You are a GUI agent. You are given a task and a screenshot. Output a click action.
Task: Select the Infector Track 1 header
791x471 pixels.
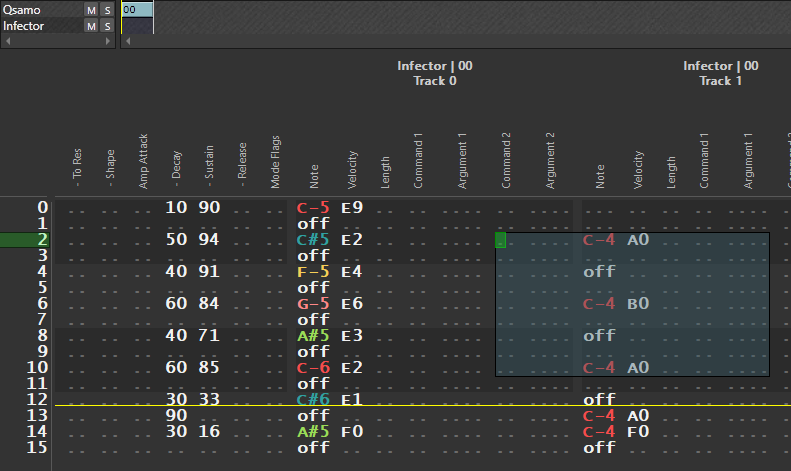click(720, 73)
